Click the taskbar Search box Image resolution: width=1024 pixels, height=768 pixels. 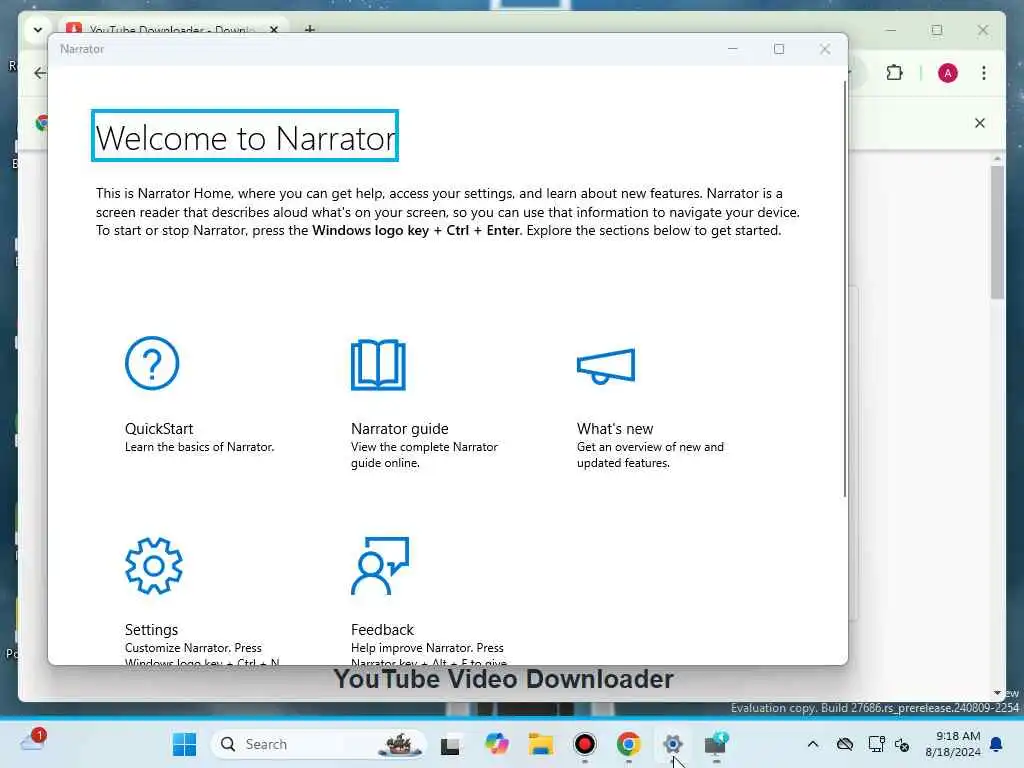click(x=319, y=744)
